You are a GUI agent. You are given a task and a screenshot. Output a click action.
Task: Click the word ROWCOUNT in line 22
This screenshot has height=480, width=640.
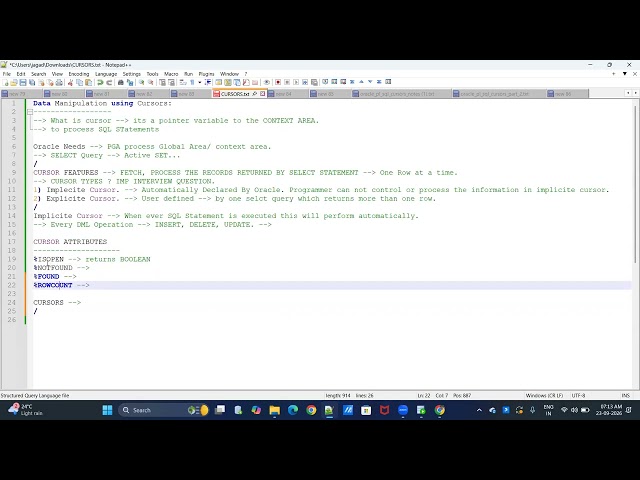[x=55, y=285]
